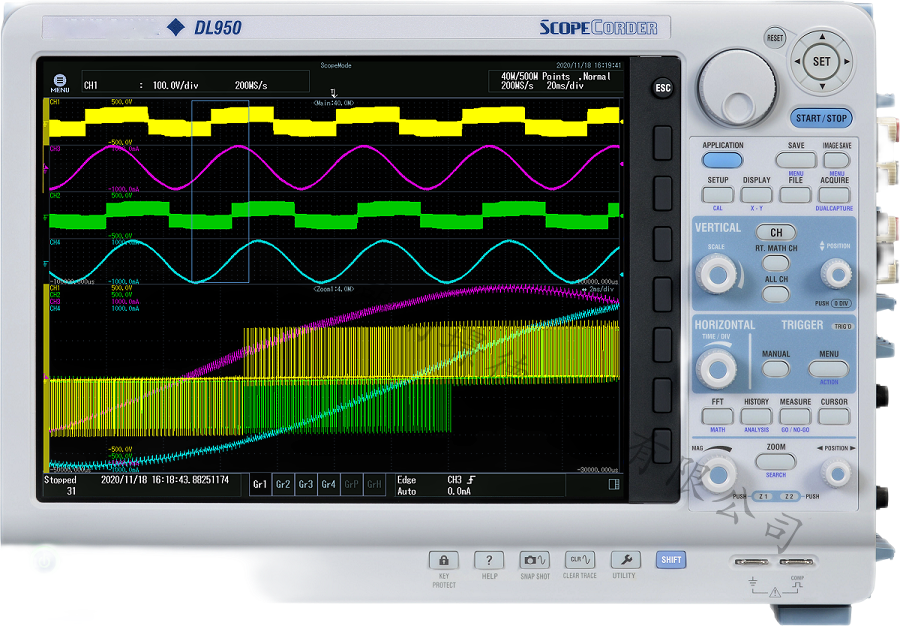Click the left arrow beside SET
Screen dimensions: 900x626
[797, 61]
